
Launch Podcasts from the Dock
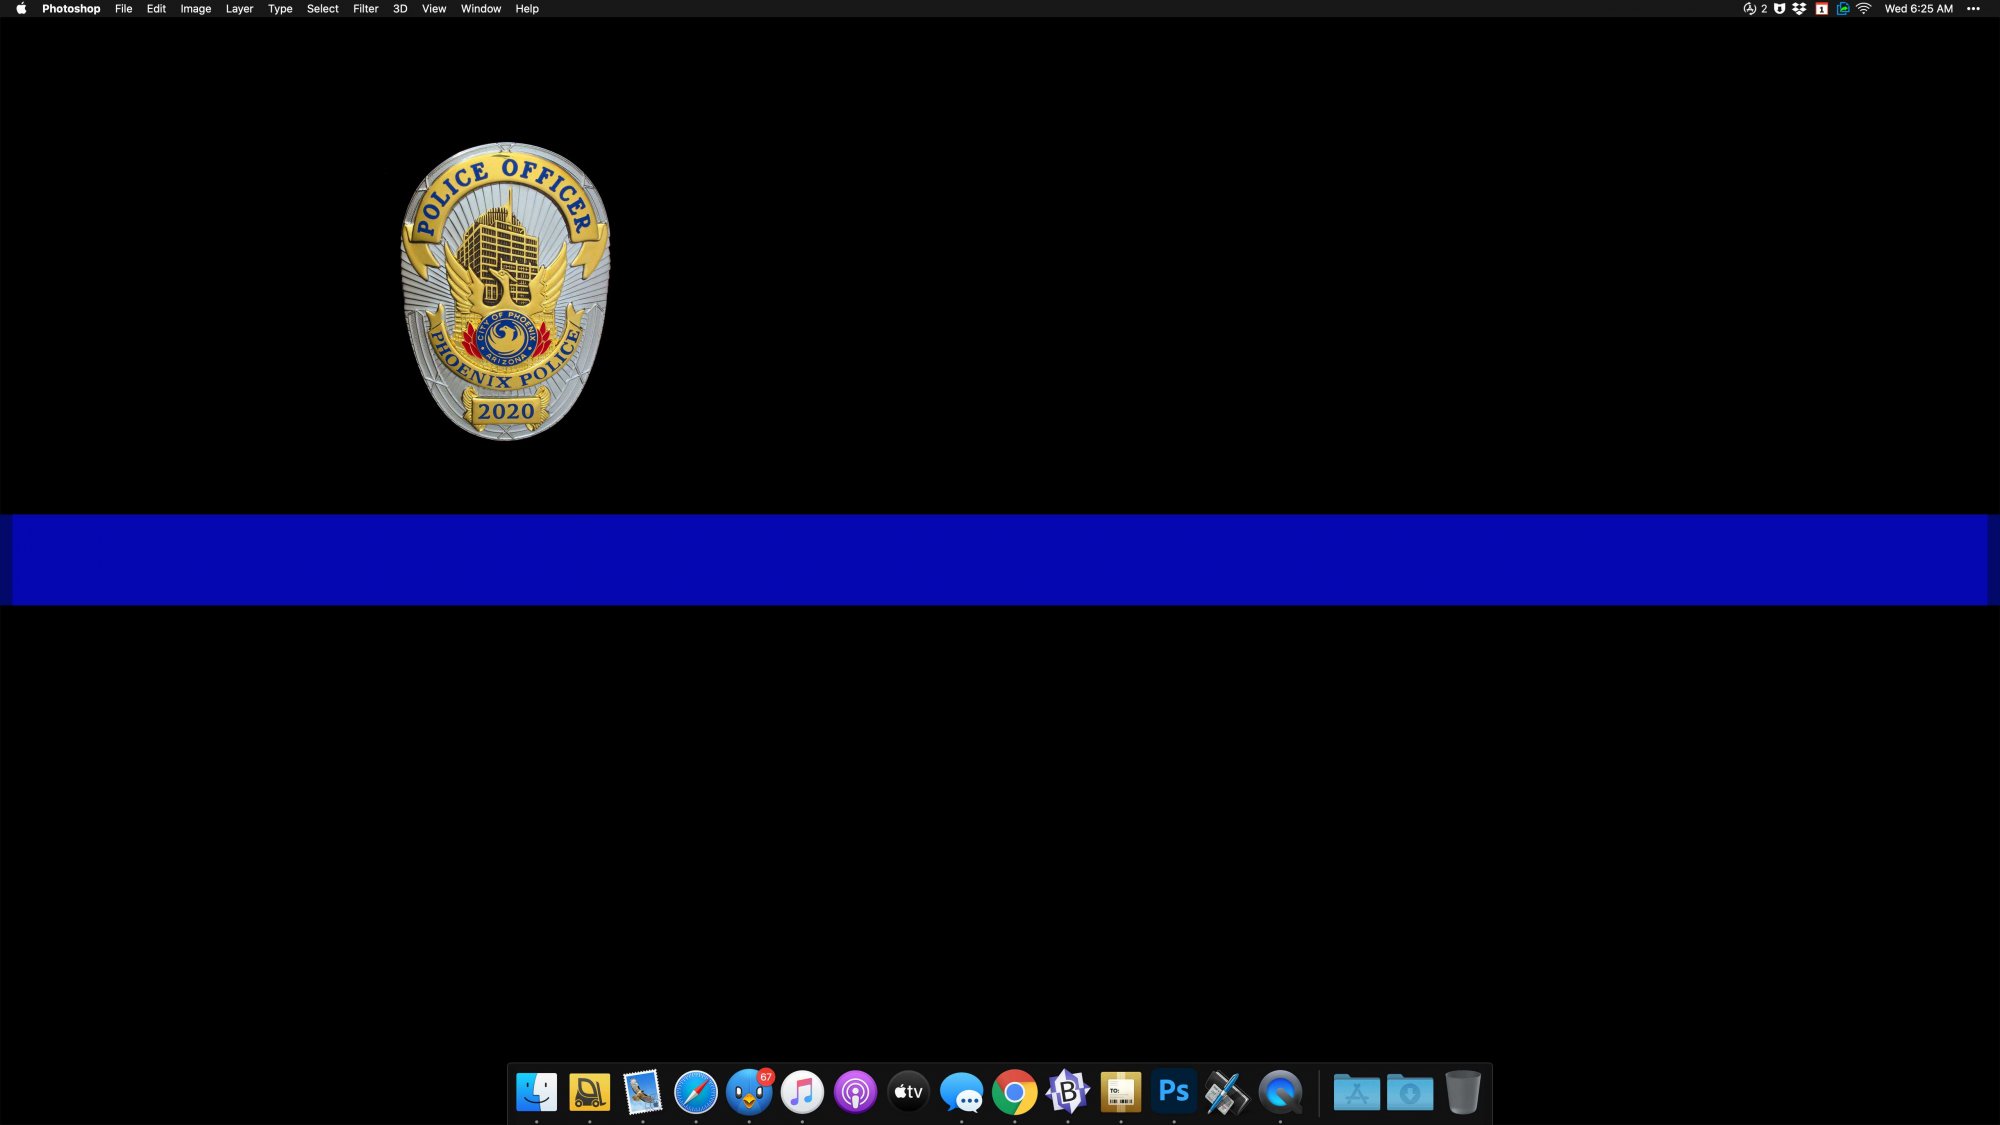coord(855,1092)
